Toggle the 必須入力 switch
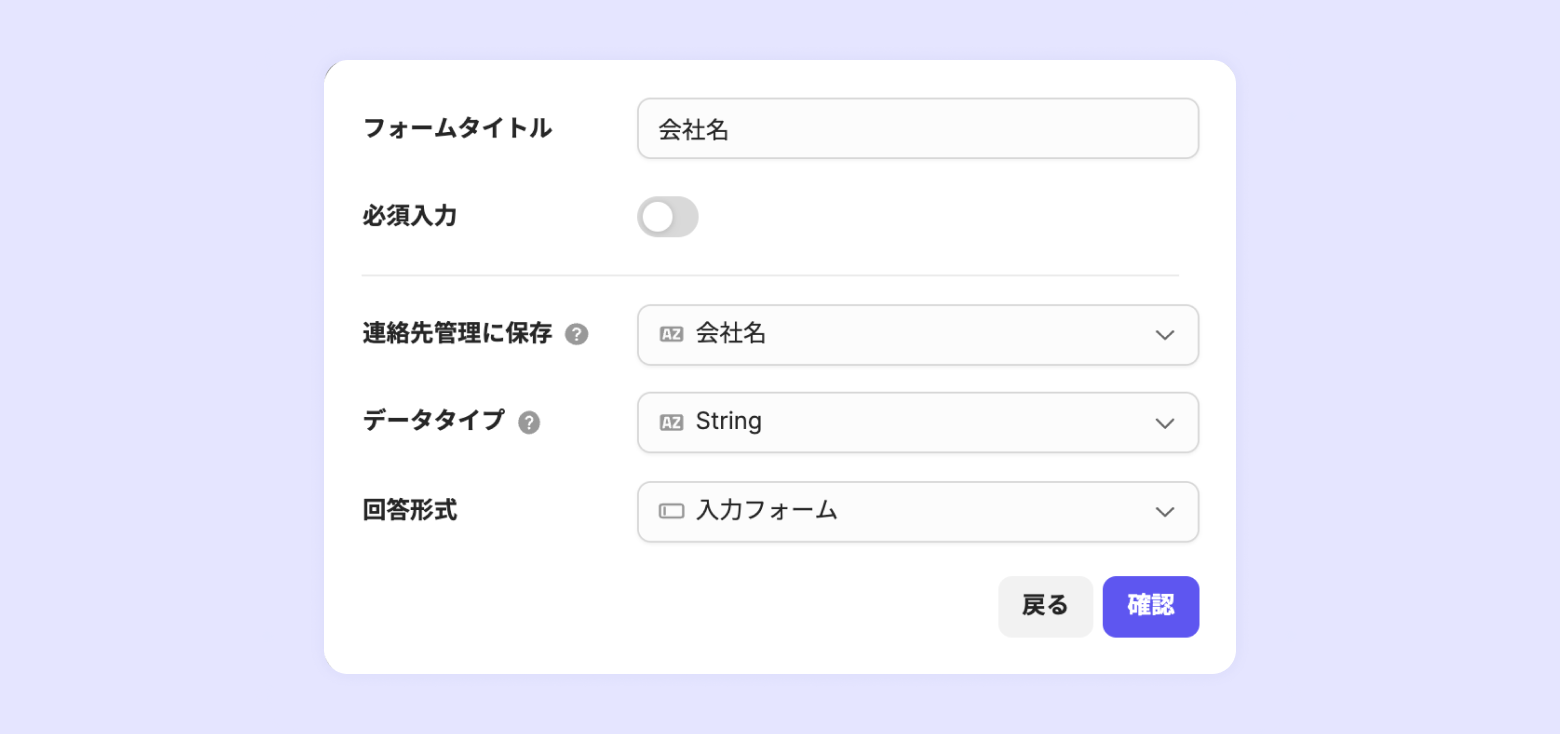 [667, 217]
